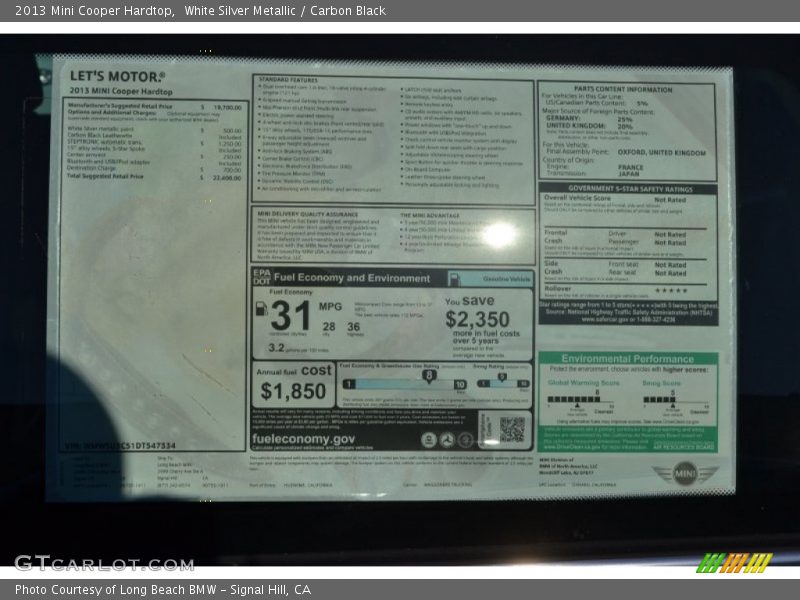Click the 'Global Warming Score' bar
The width and height of the screenshot is (800, 600).
point(574,399)
